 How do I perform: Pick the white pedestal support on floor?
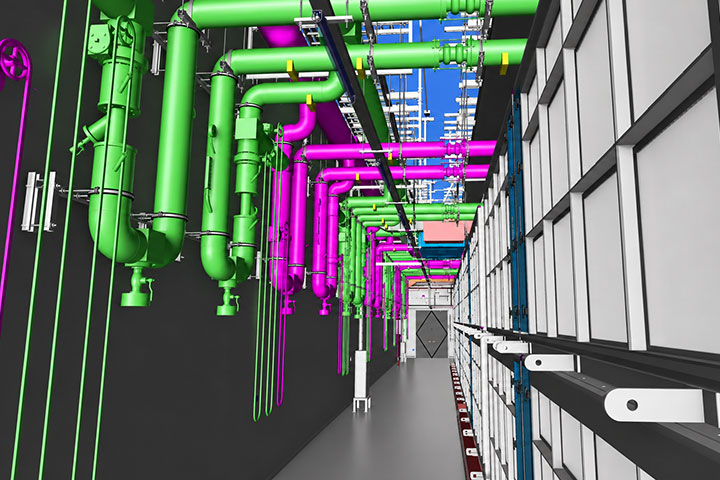click(x=361, y=379)
